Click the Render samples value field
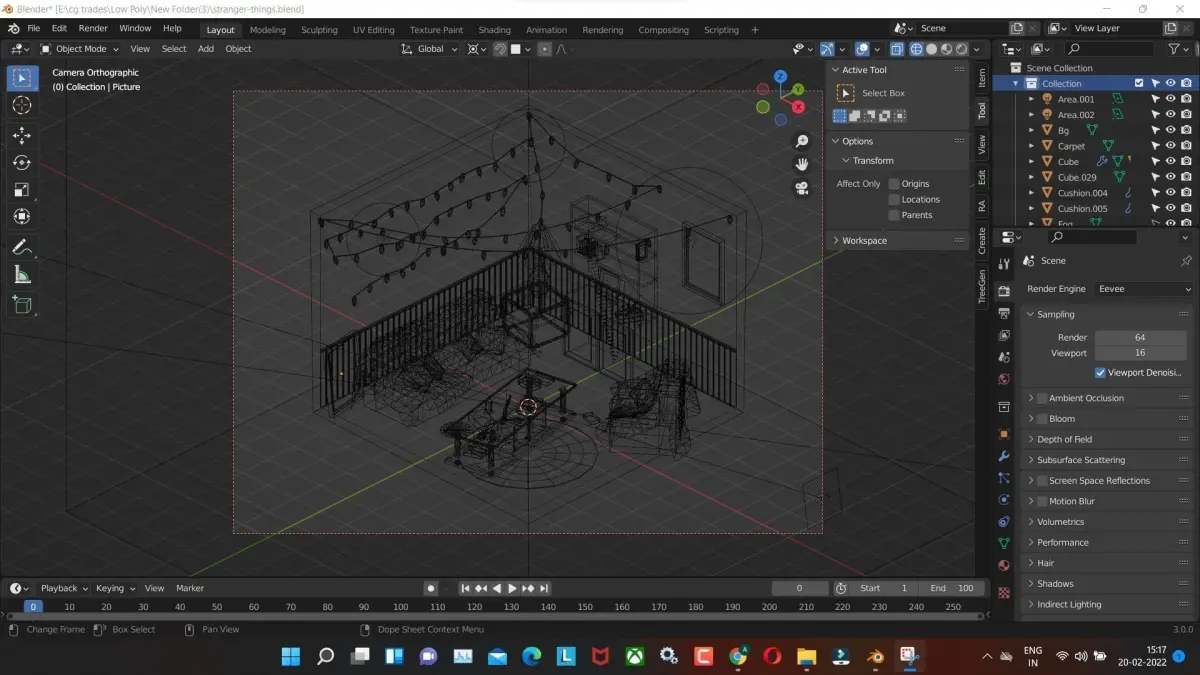The height and width of the screenshot is (675, 1200). (1140, 338)
